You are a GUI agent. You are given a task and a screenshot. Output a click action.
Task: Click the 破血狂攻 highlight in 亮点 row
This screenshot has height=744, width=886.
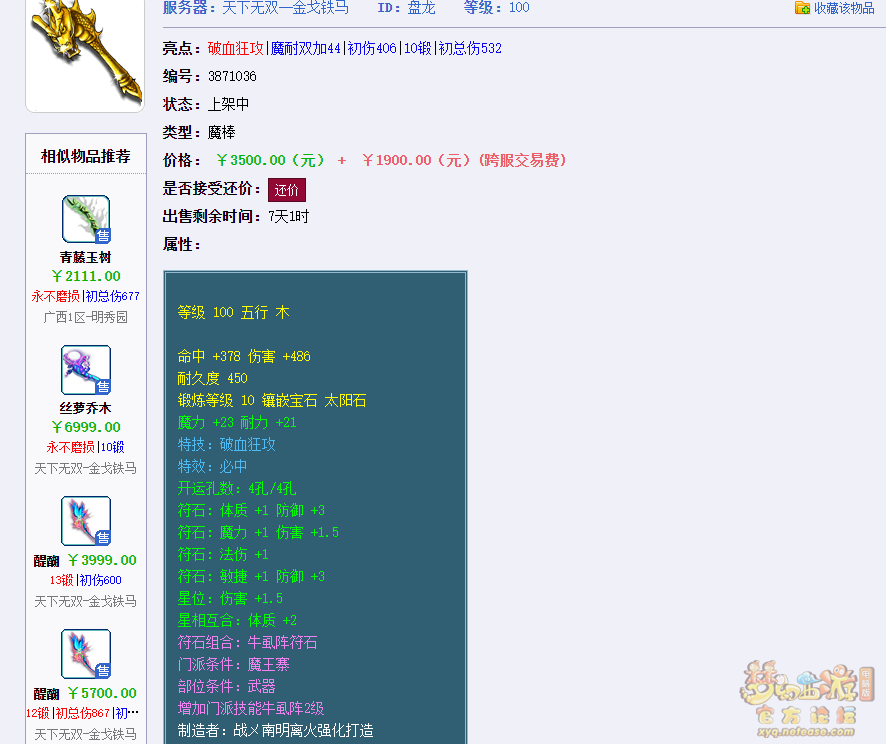pyautogui.click(x=236, y=48)
